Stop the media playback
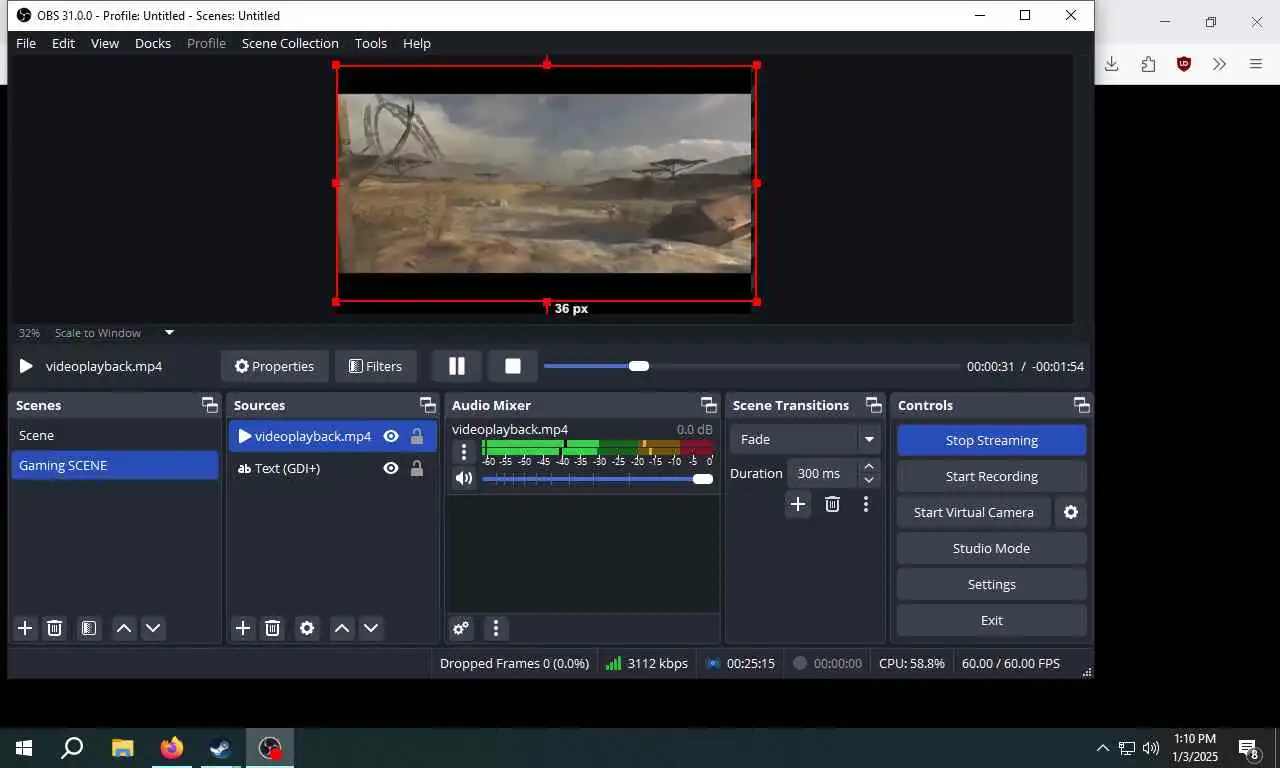1280x768 pixels. coord(513,366)
